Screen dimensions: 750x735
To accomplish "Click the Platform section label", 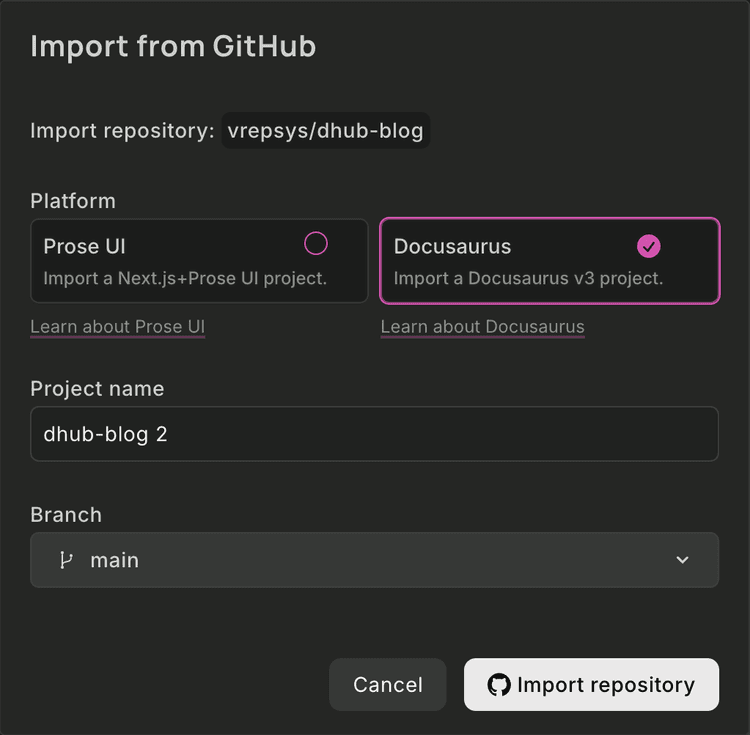I will coord(73,201).
